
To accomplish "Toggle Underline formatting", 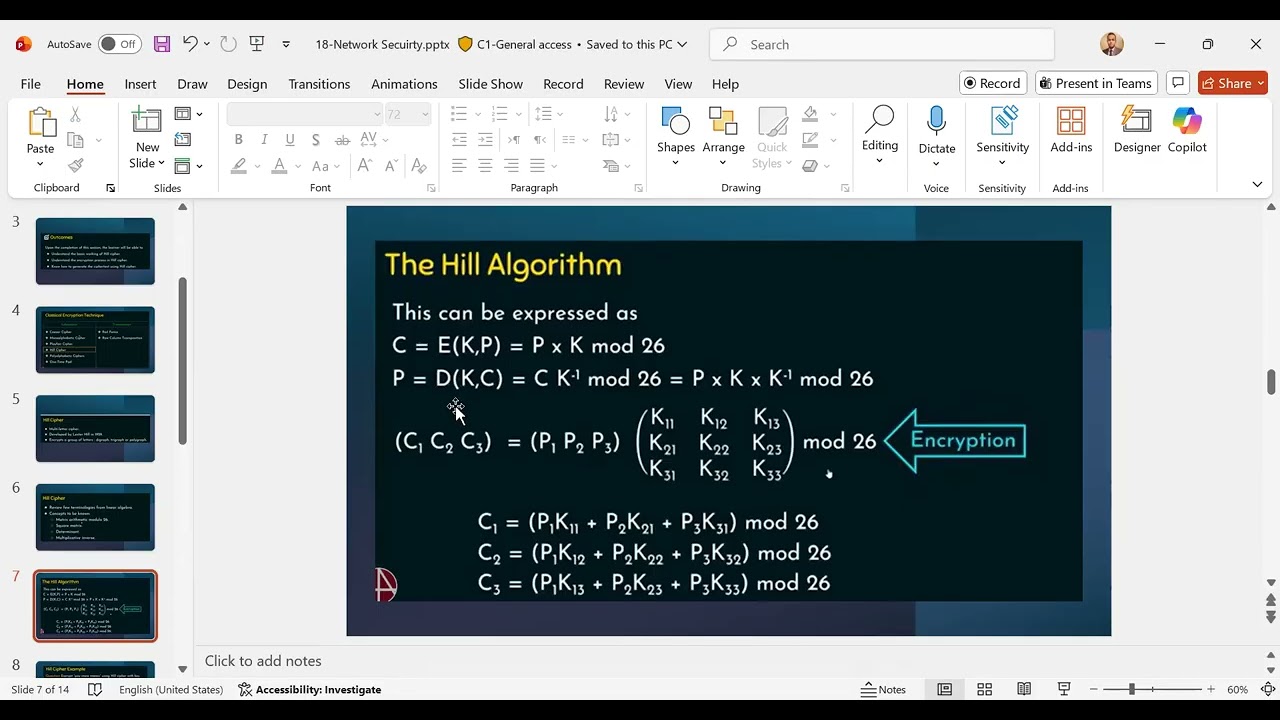I will click(x=290, y=140).
